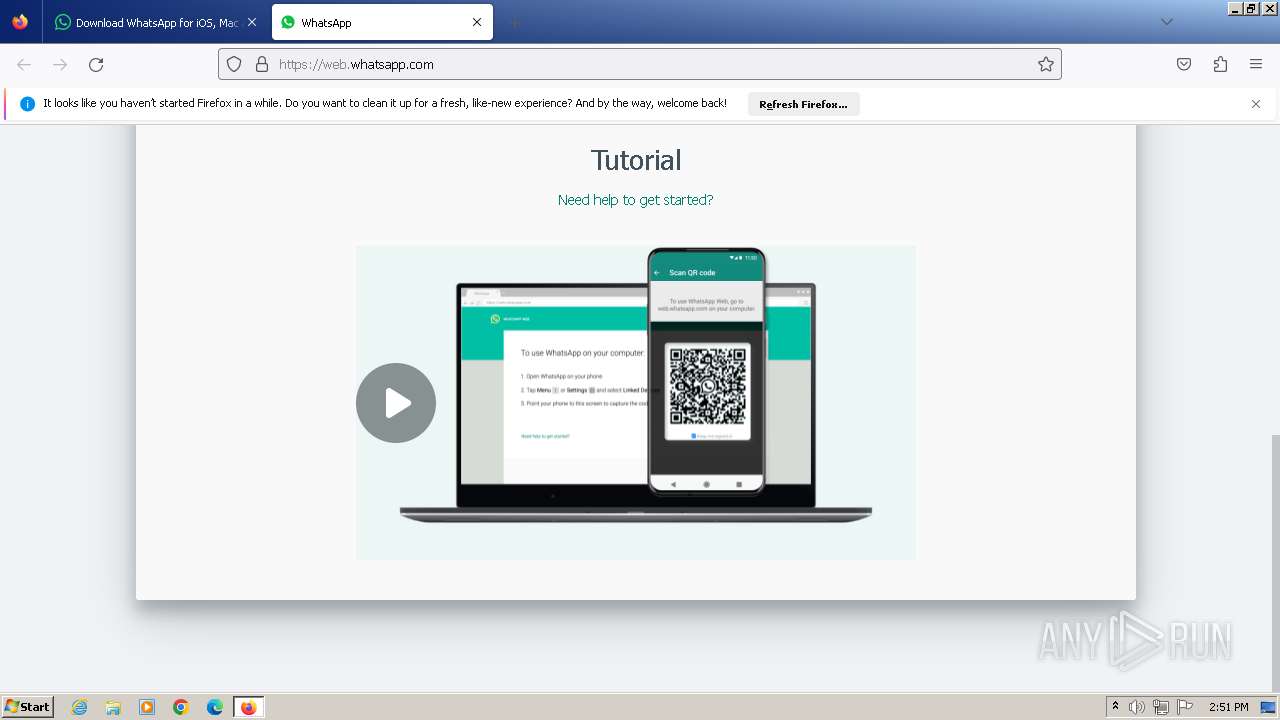Open a new browser tab
The height and width of the screenshot is (720, 1280).
coord(514,22)
